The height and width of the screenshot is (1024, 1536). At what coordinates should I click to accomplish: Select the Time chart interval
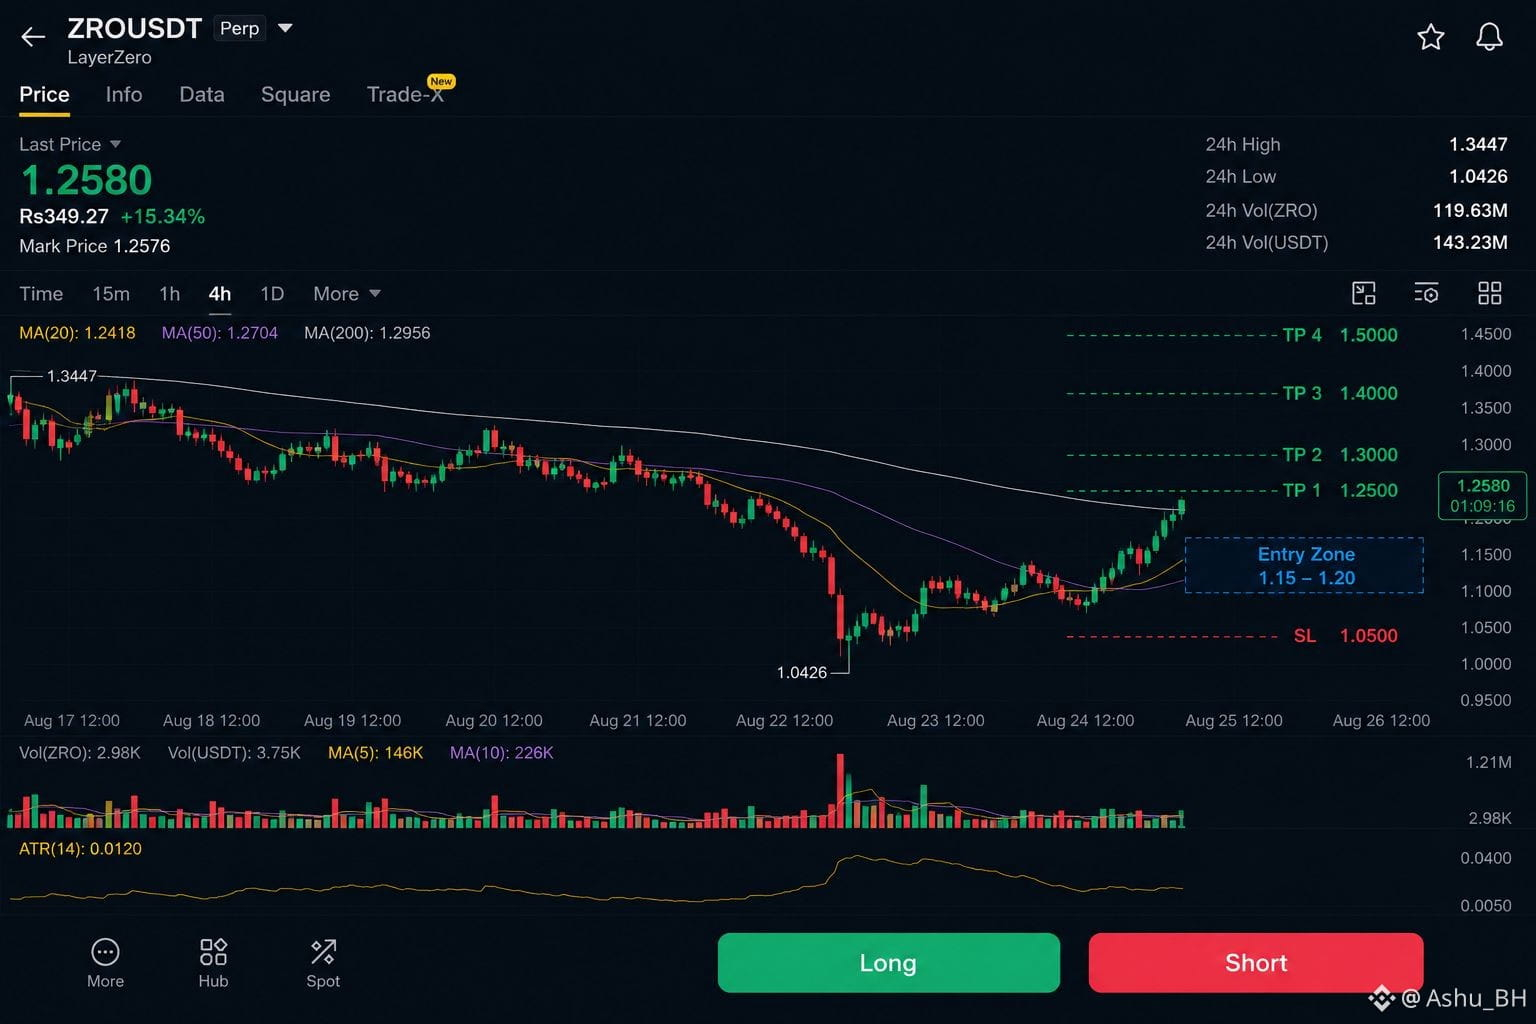(41, 294)
